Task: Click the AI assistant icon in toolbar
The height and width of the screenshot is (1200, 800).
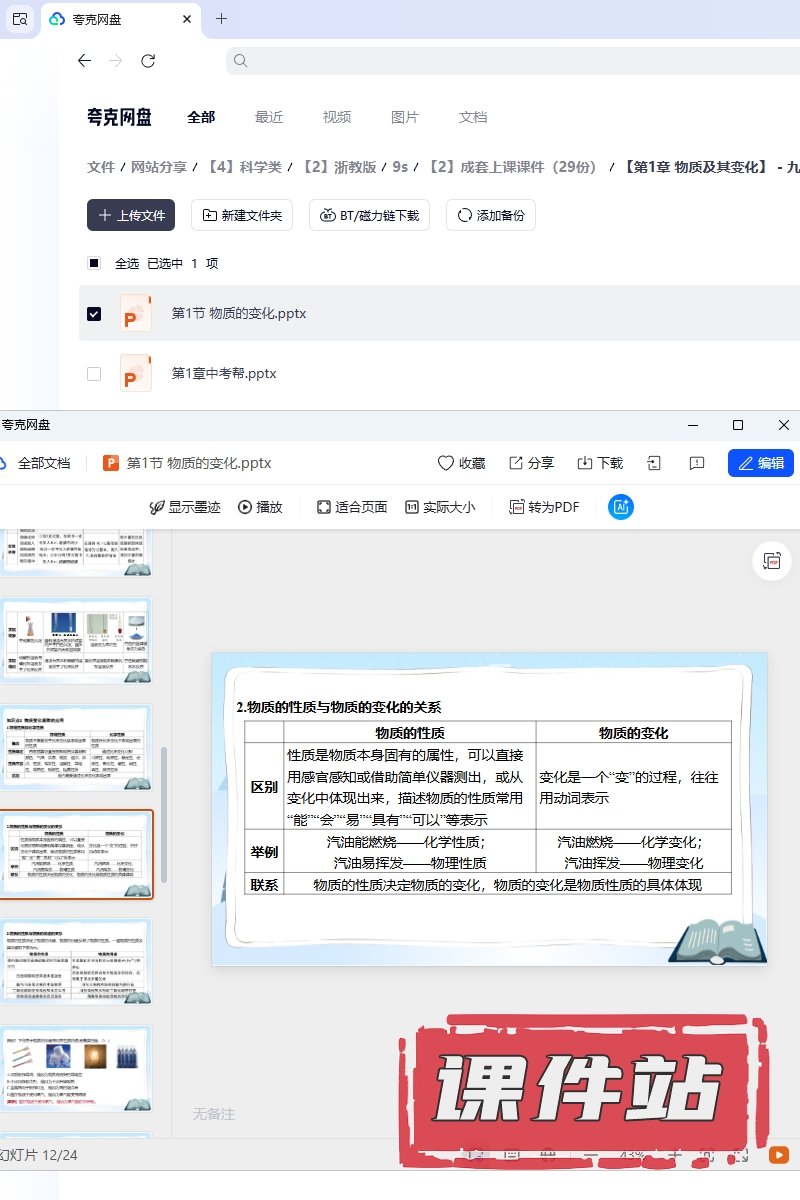Action: pyautogui.click(x=620, y=507)
